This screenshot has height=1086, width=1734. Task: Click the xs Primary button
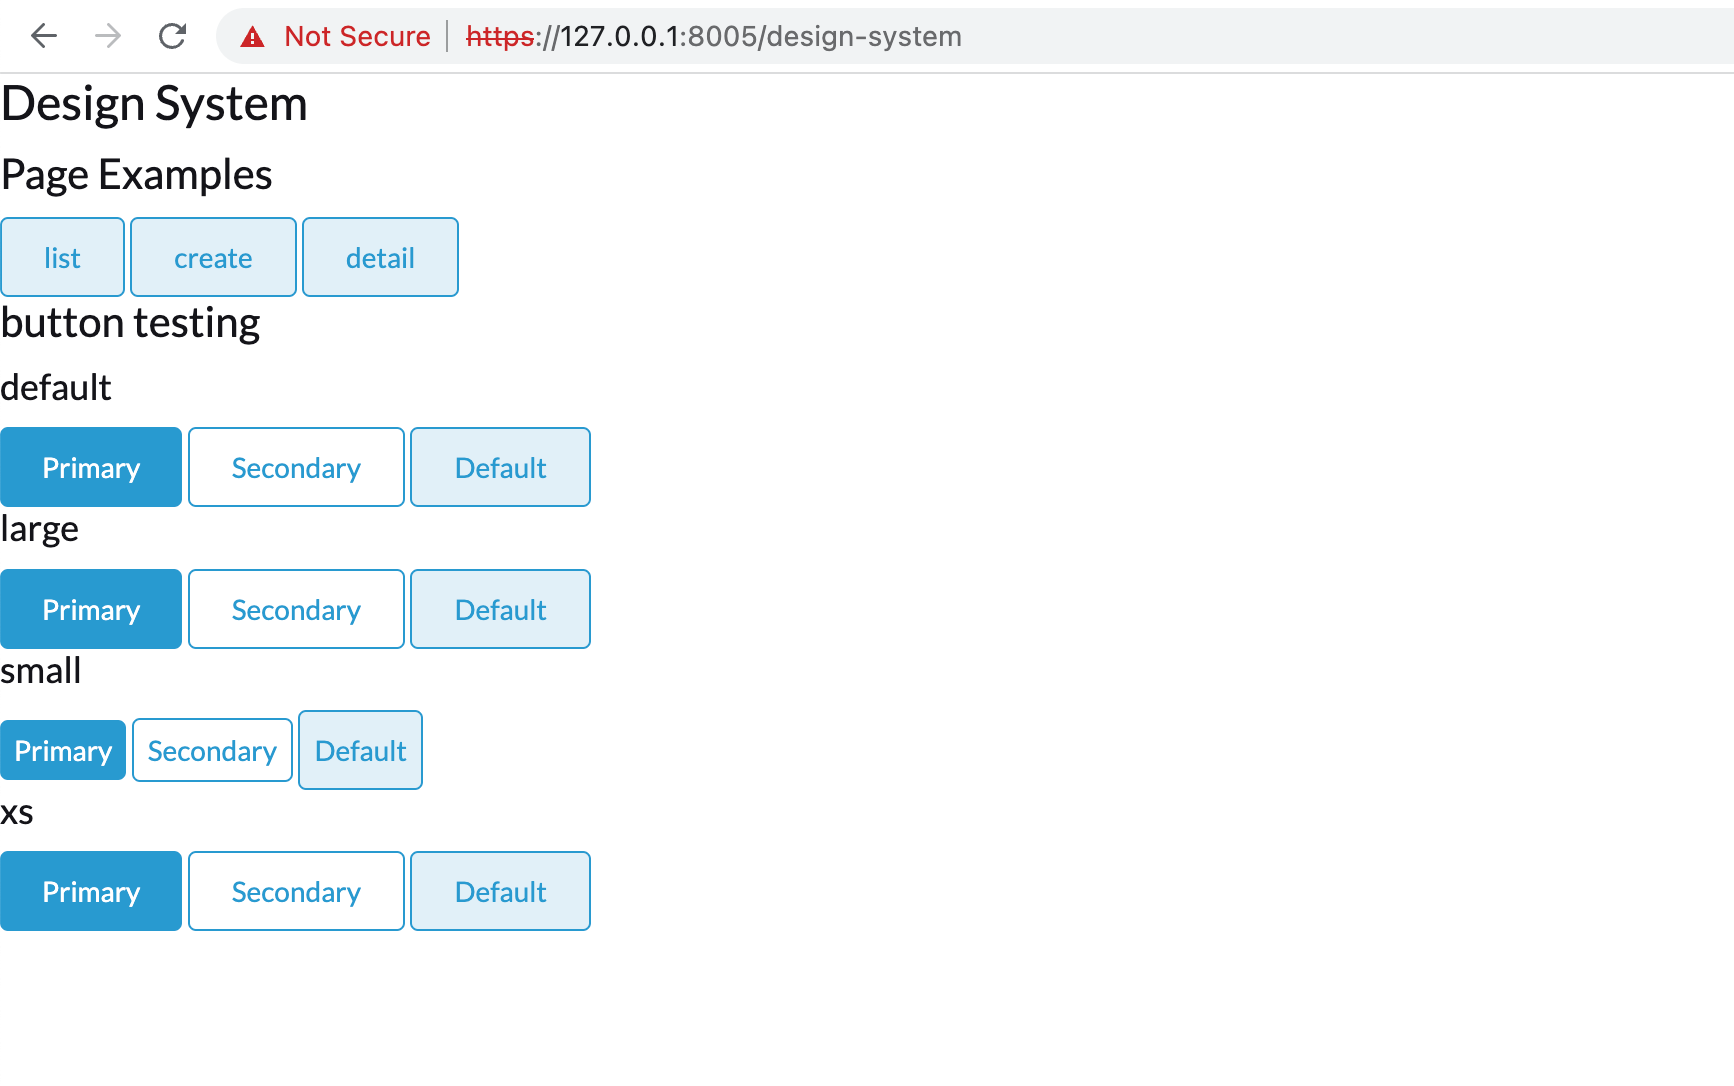(91, 891)
